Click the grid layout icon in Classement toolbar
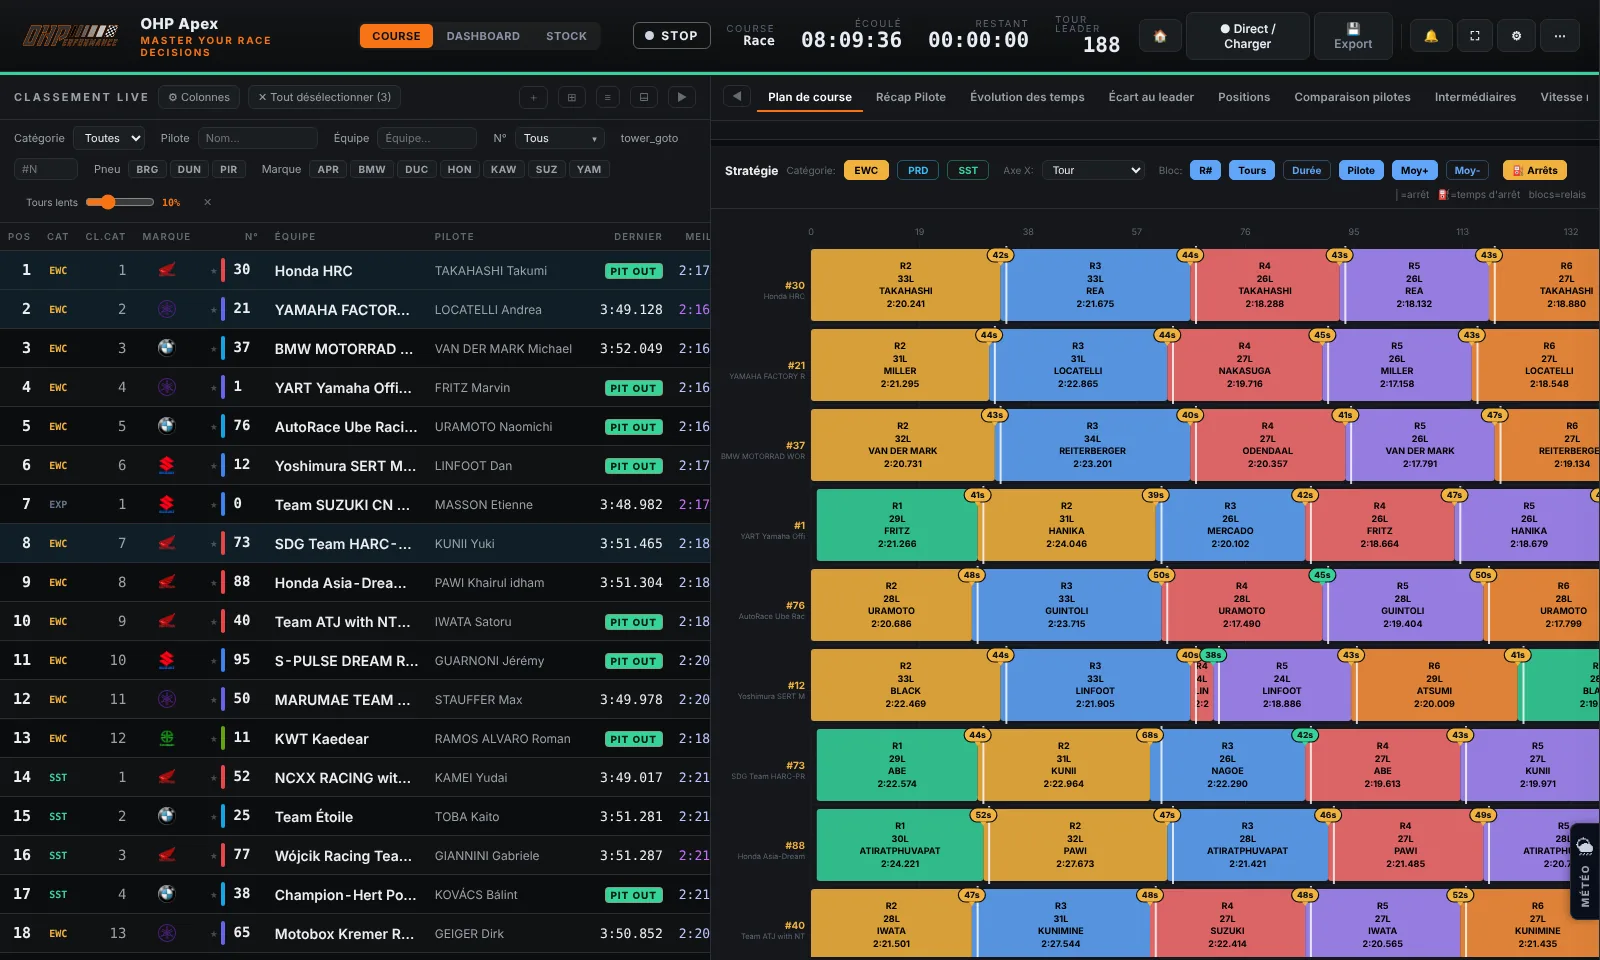The width and height of the screenshot is (1600, 960). tap(571, 97)
